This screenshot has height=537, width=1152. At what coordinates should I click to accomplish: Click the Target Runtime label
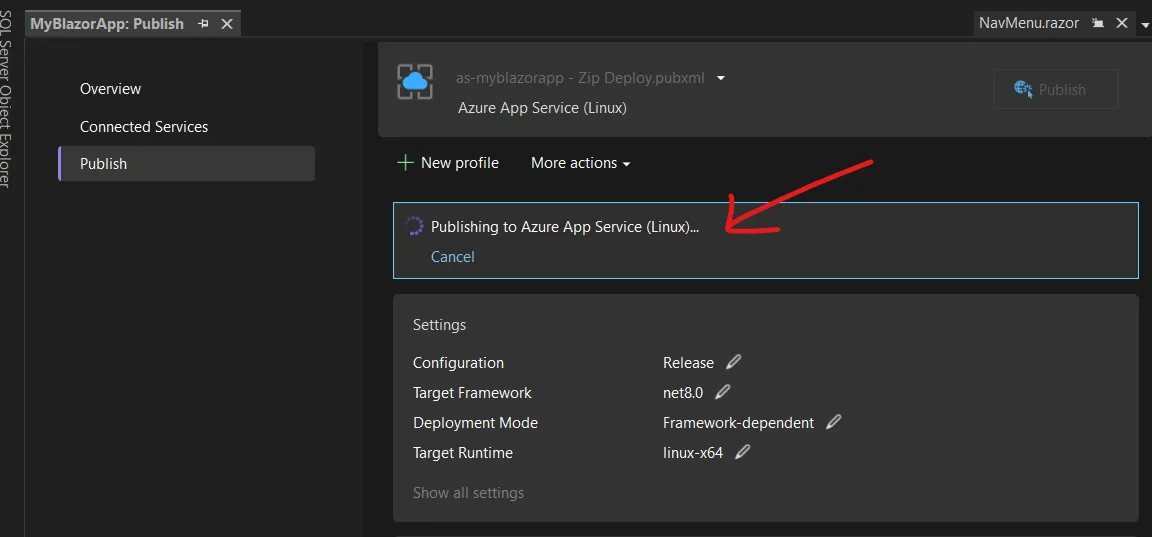[x=463, y=453]
